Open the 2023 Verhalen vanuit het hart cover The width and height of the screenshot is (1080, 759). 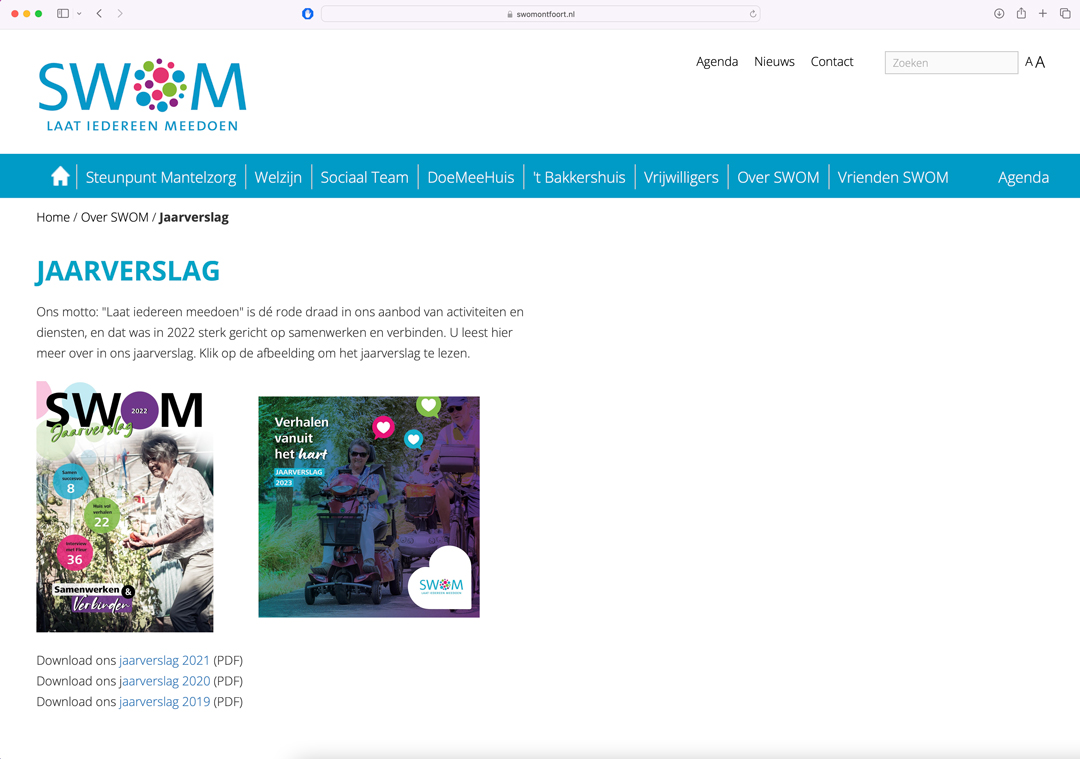pos(369,506)
